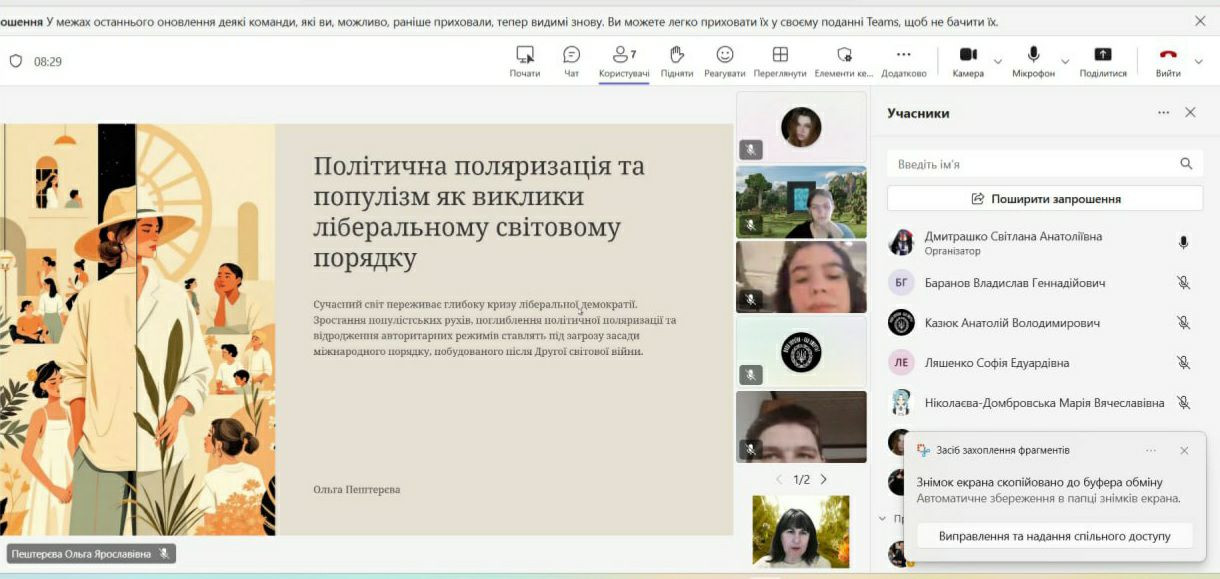
Task: Switch to the Користувачі participants tab
Action: click(624, 60)
